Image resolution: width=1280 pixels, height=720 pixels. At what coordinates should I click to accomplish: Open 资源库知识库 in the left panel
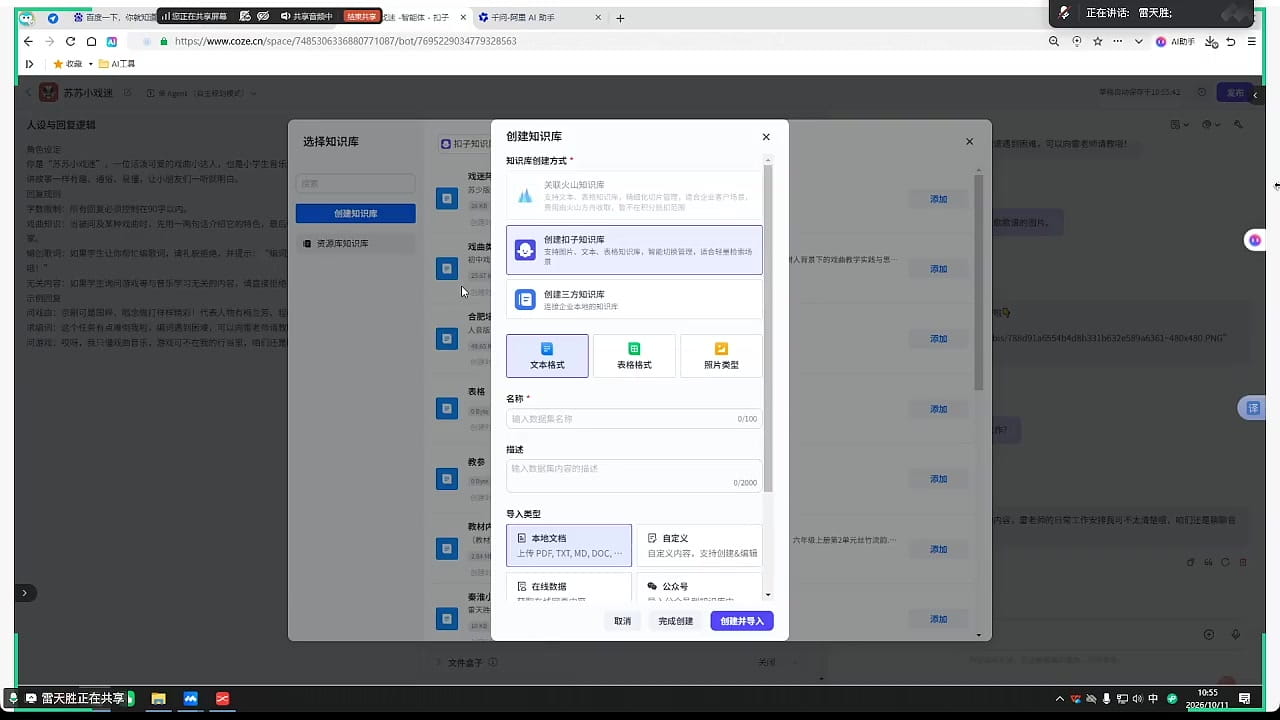pyautogui.click(x=356, y=243)
